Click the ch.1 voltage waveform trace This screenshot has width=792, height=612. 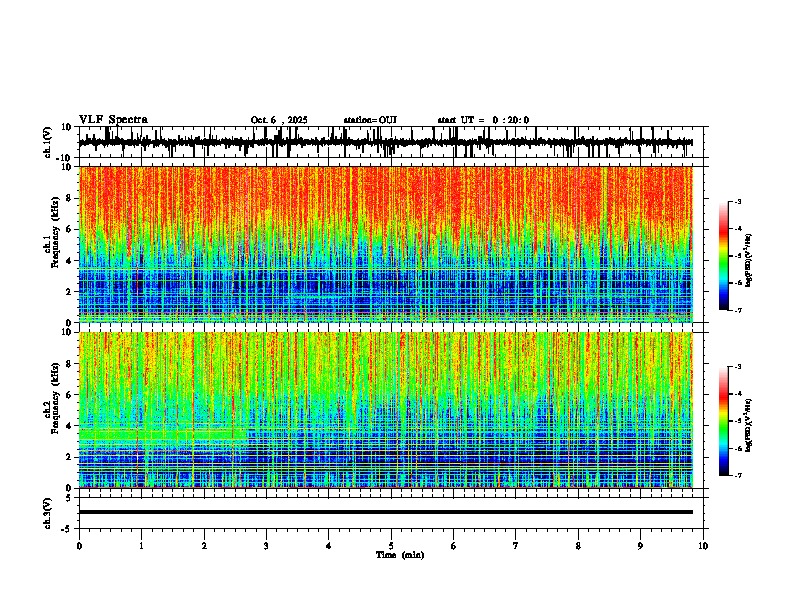(385, 142)
